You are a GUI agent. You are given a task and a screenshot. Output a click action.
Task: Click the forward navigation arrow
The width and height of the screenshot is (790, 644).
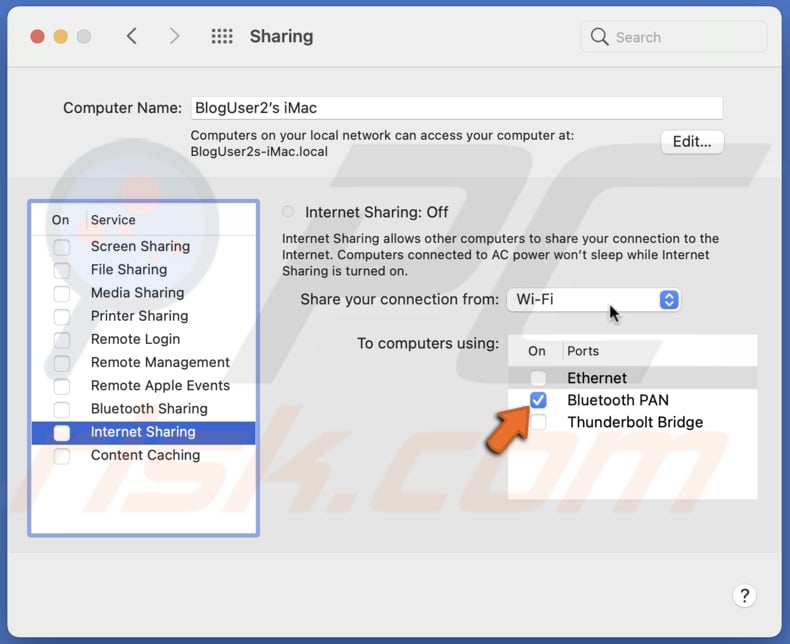(175, 37)
